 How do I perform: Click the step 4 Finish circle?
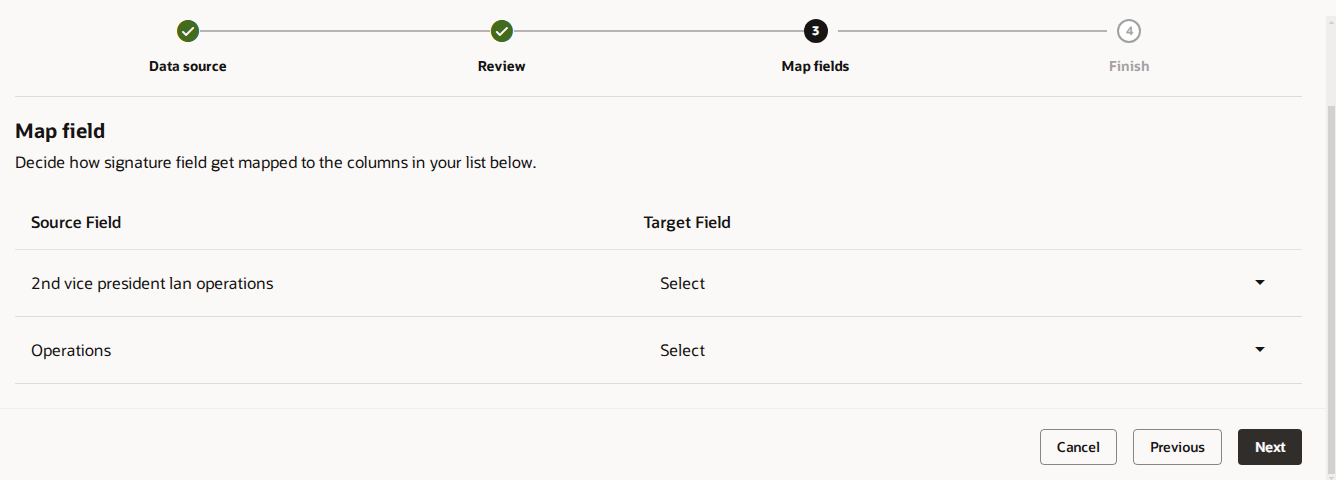tap(1129, 31)
